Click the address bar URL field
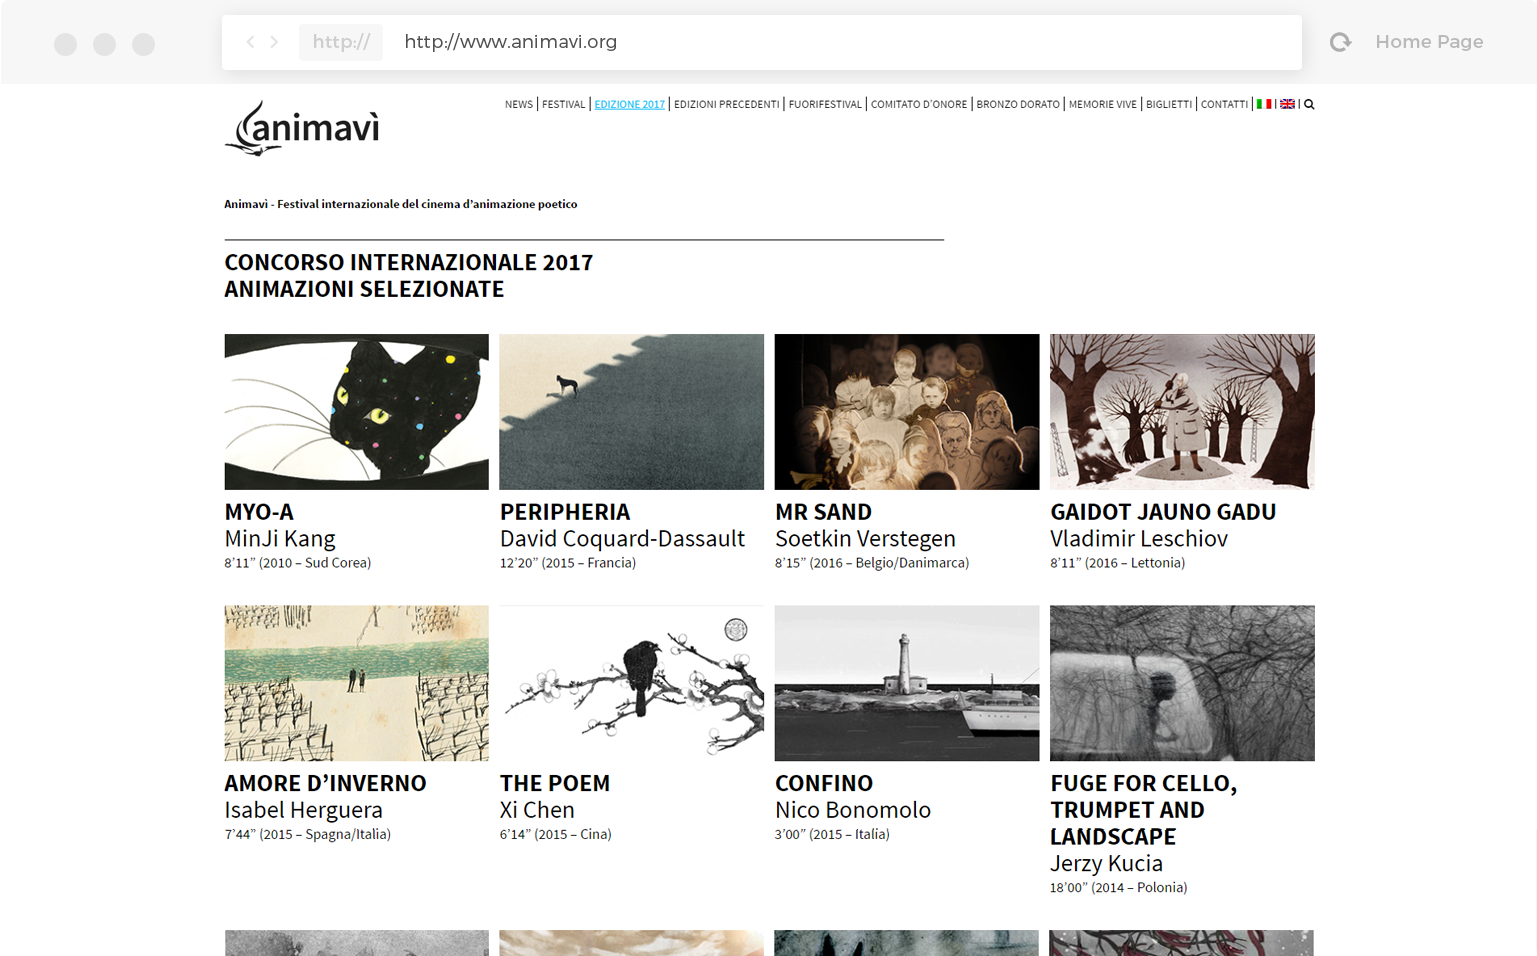Screen dimensions: 1537x956 pyautogui.click(x=761, y=42)
